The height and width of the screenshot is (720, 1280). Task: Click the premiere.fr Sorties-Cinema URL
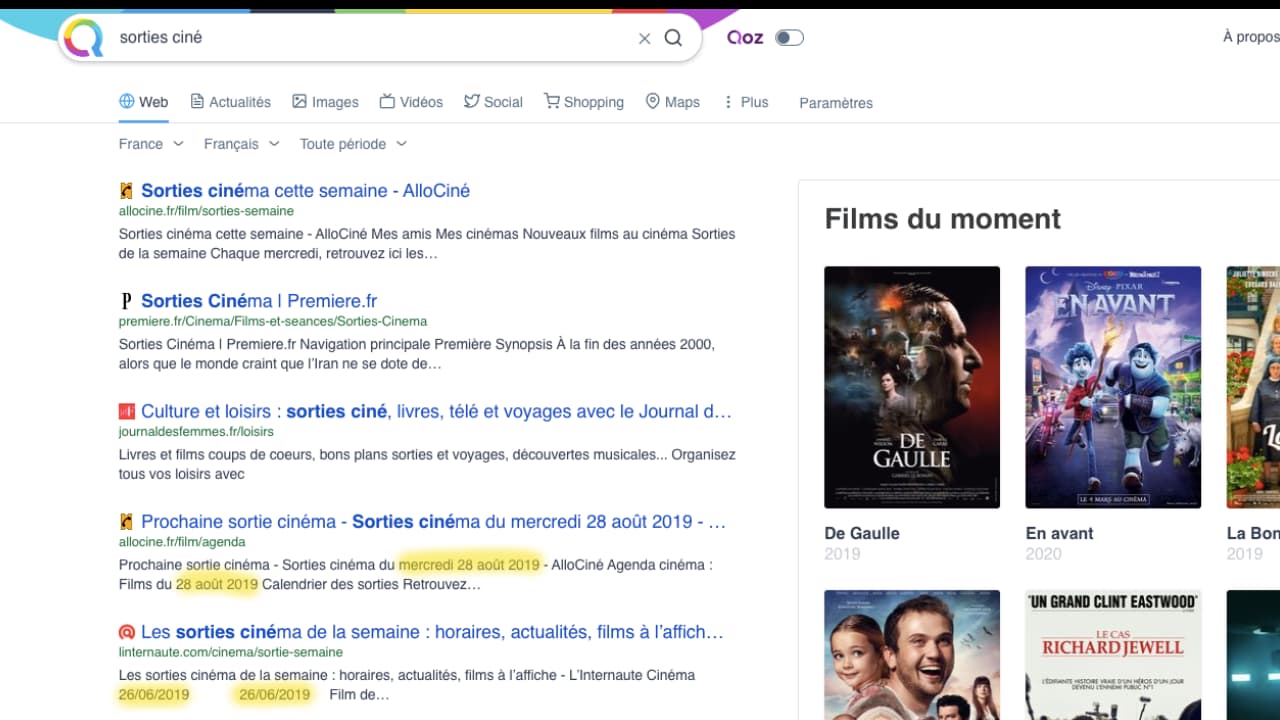click(272, 321)
